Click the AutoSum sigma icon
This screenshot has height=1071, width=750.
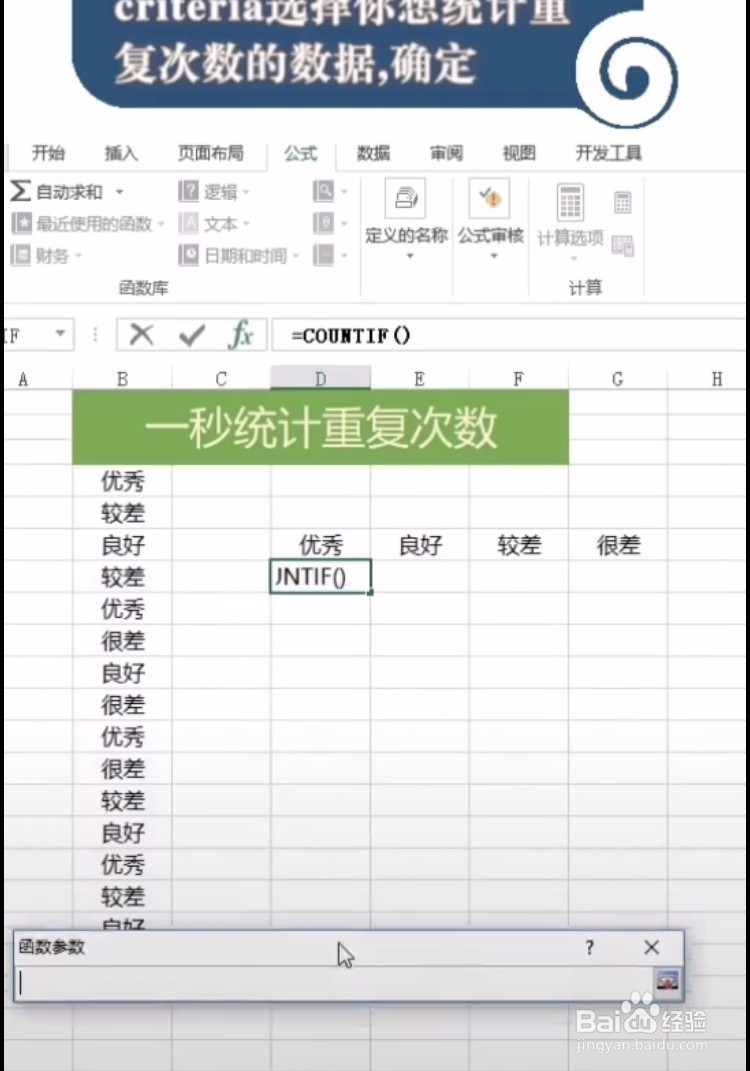(20, 191)
